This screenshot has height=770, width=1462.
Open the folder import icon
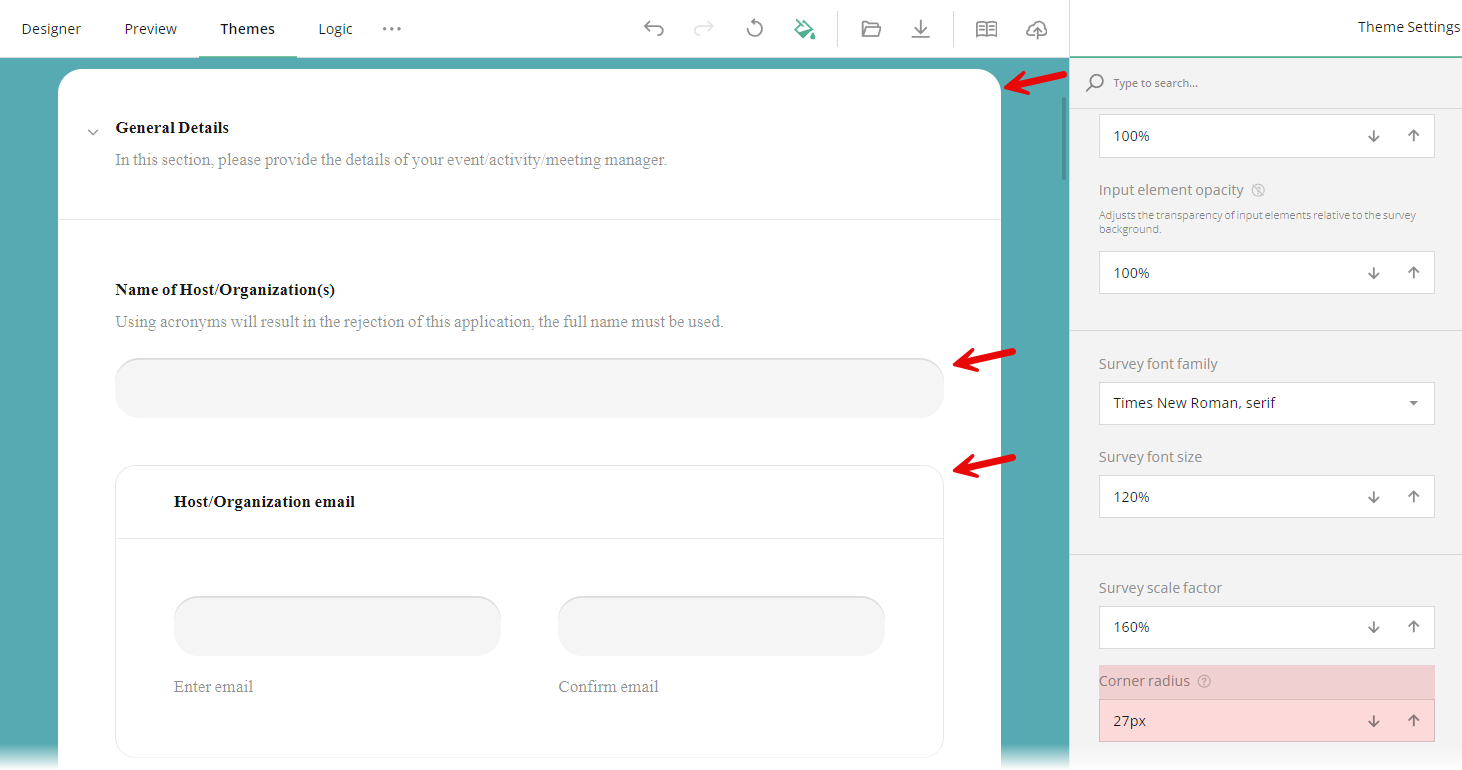[871, 29]
